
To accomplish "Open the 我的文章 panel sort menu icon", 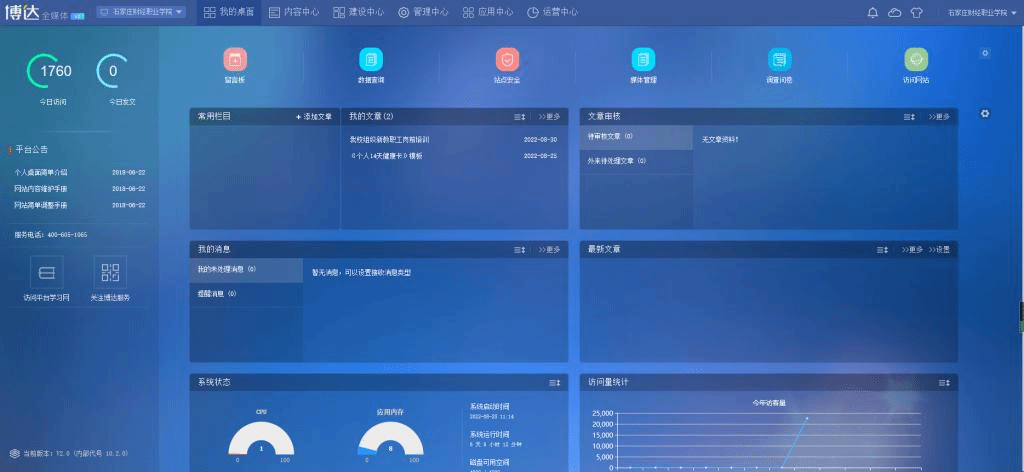I will click(x=520, y=117).
